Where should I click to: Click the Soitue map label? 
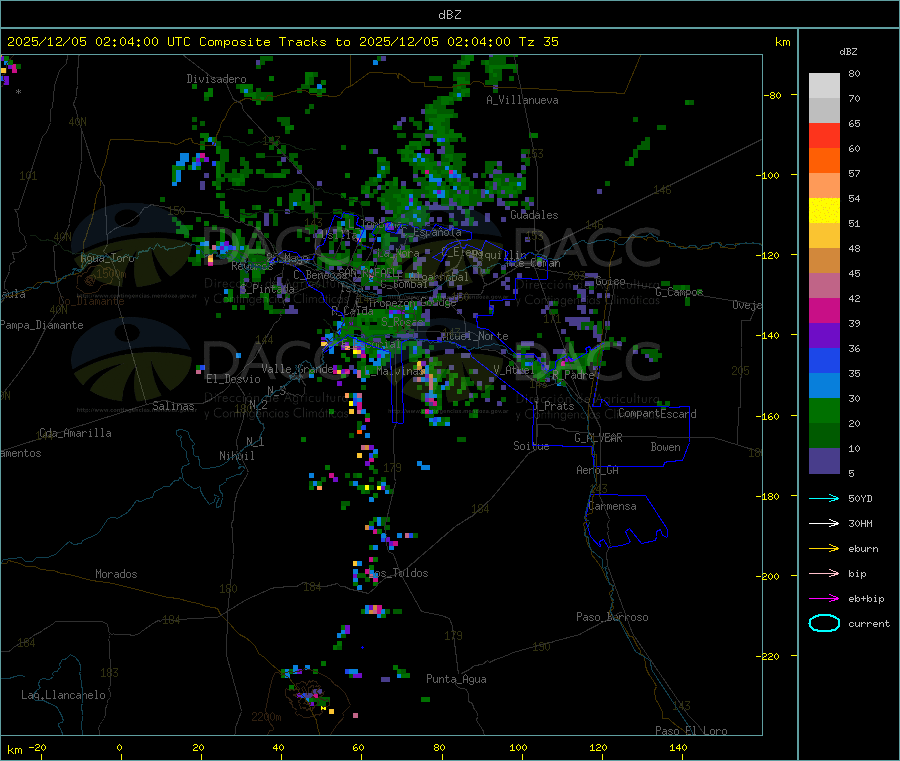click(531, 446)
